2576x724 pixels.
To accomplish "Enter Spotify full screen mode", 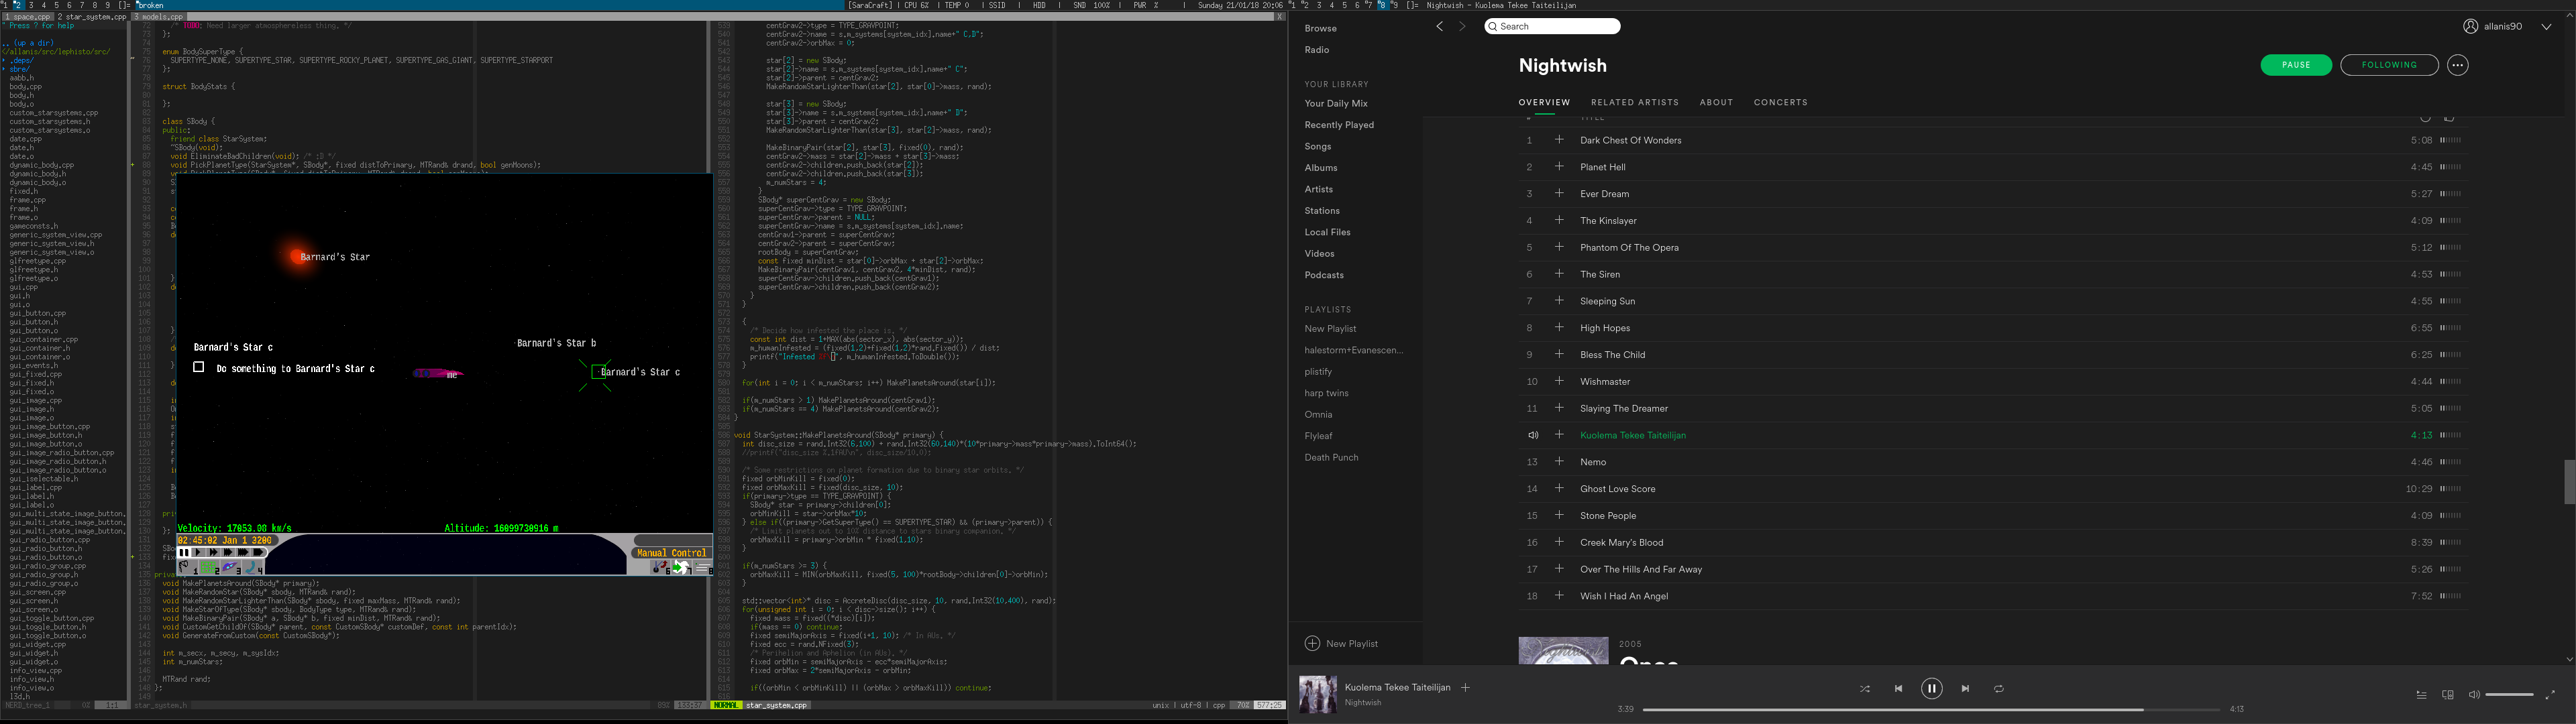I will pos(2549,695).
